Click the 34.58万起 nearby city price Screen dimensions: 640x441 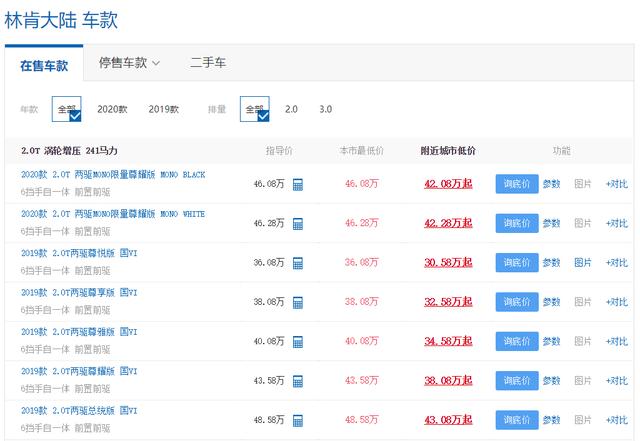click(x=448, y=341)
